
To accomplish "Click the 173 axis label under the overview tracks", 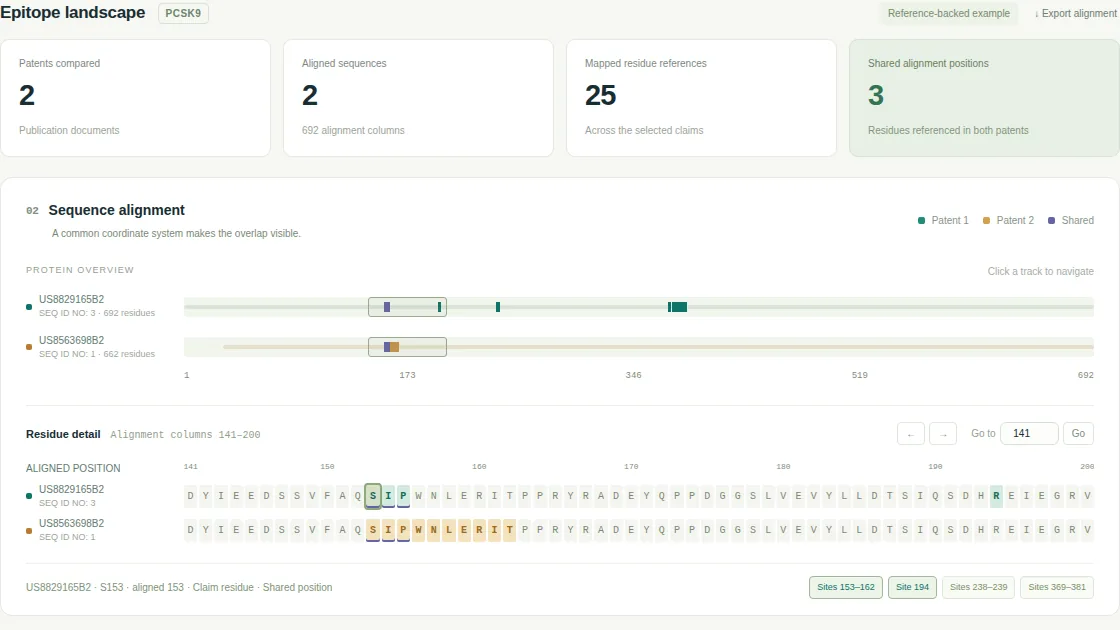I will (407, 375).
